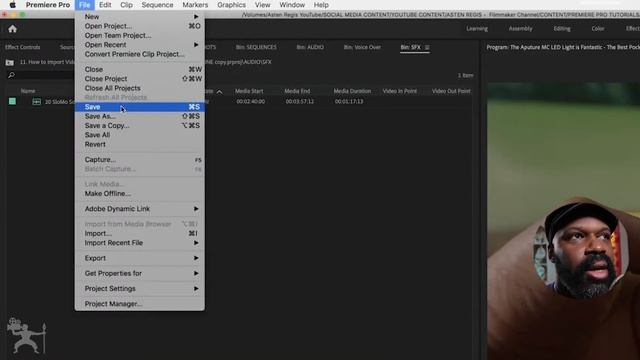640x360 pixels.
Task: Click the sort arrow in column header
Action: (220, 92)
